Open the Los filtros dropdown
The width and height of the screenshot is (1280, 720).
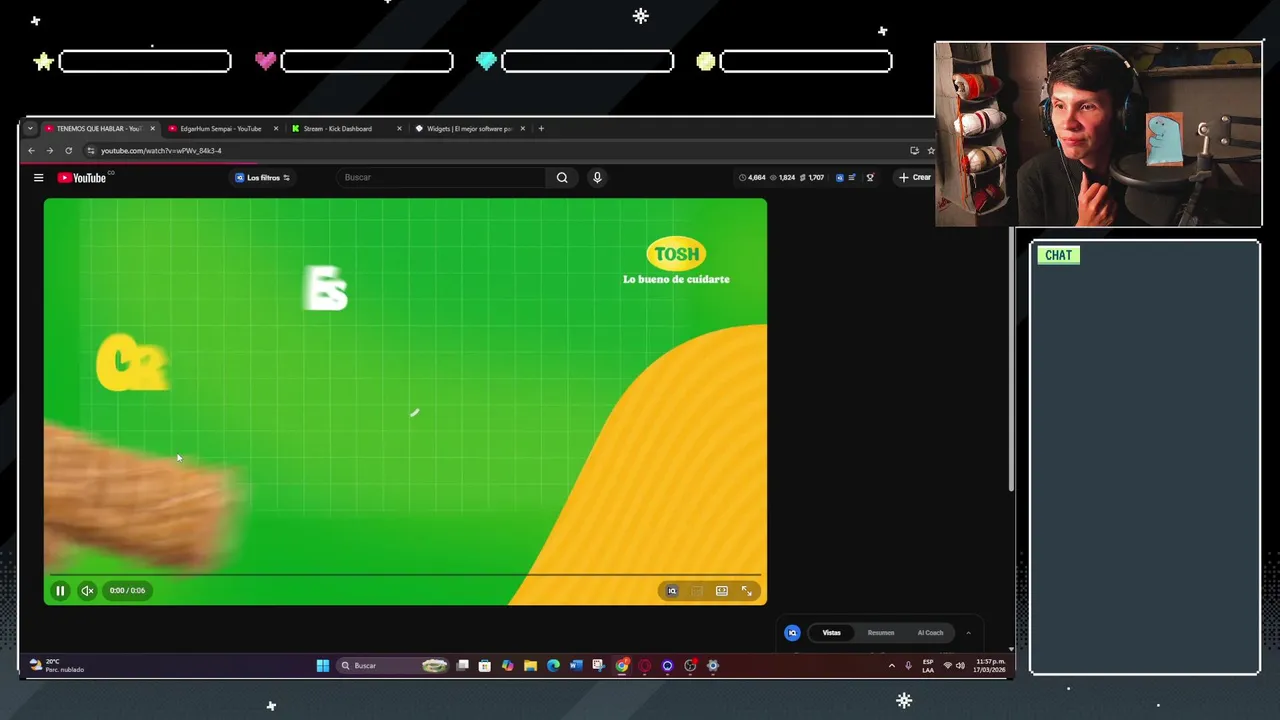click(262, 178)
